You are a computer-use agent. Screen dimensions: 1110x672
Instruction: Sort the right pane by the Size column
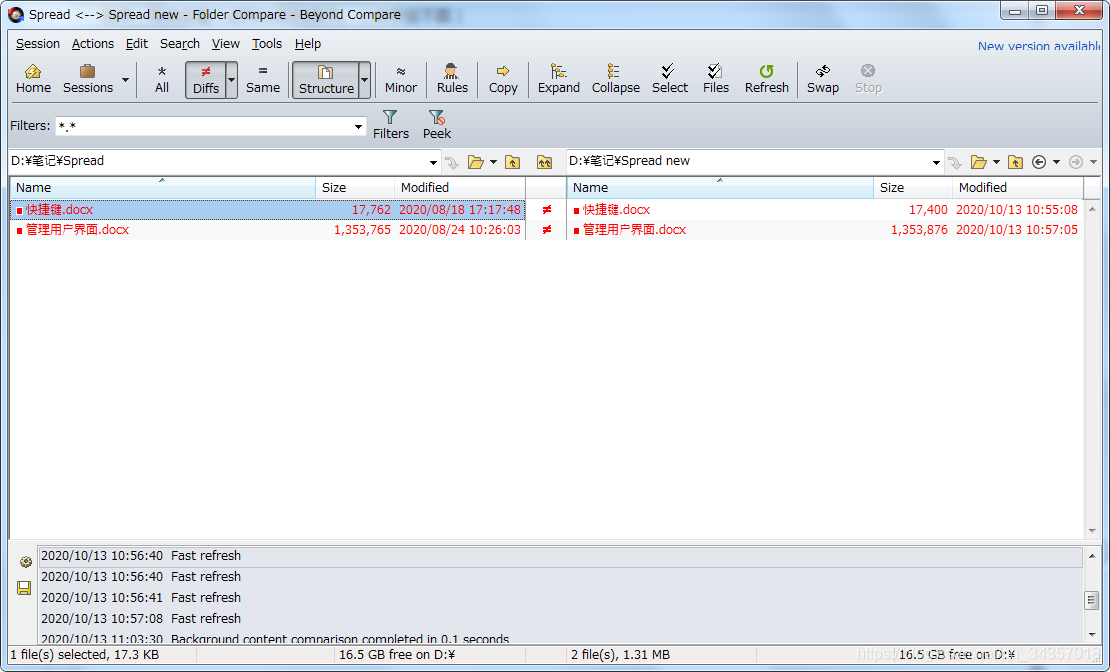pyautogui.click(x=913, y=188)
